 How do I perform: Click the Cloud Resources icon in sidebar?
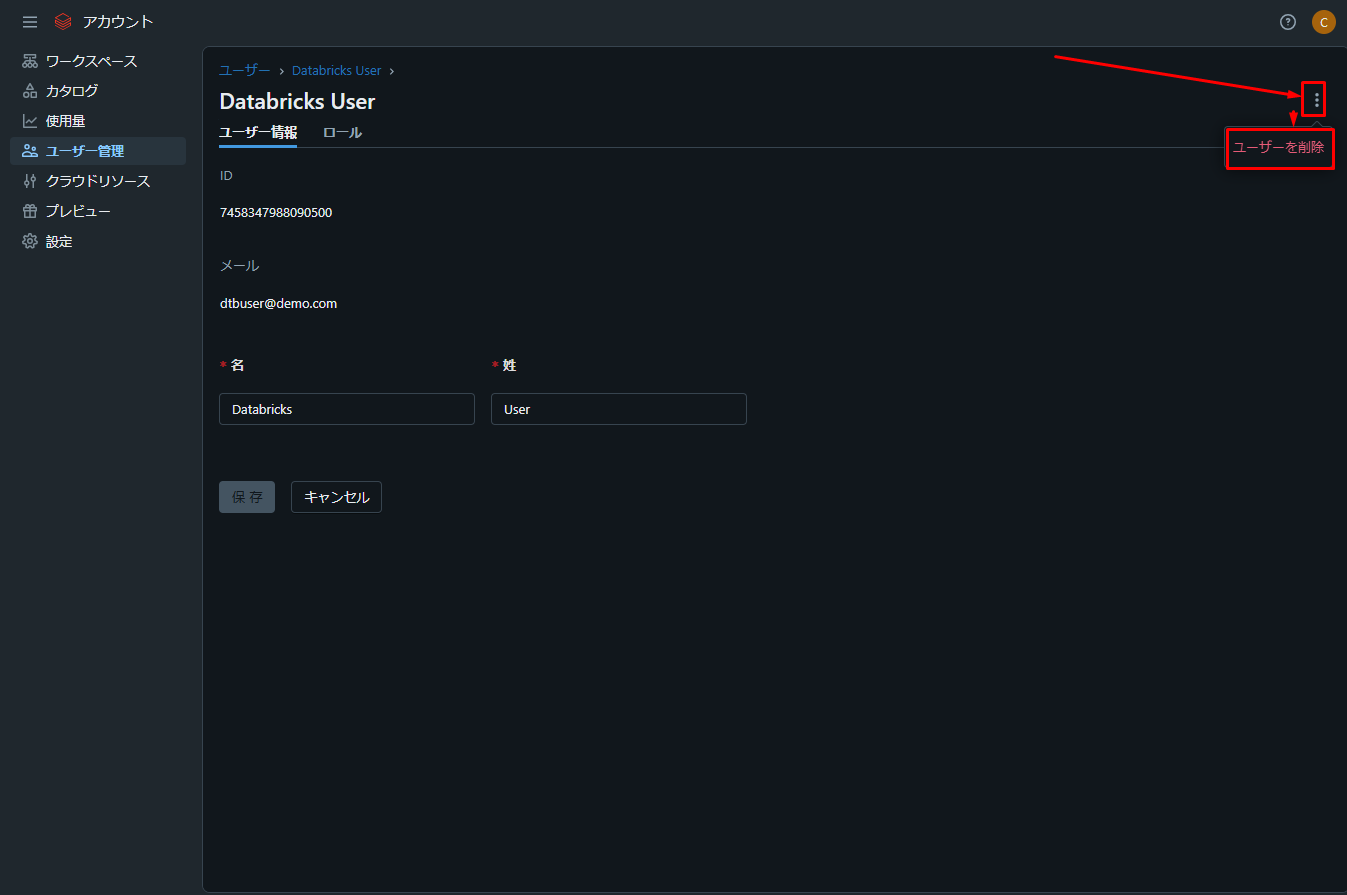[x=30, y=181]
